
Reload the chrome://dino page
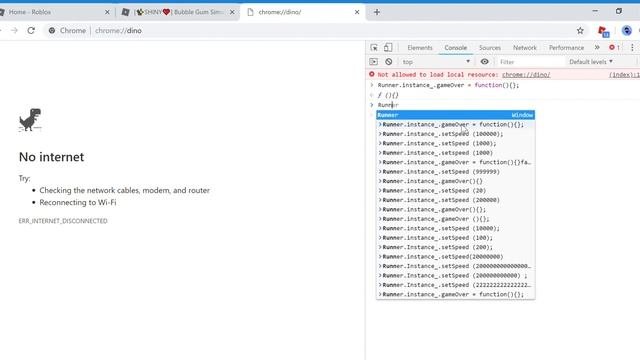[31, 31]
